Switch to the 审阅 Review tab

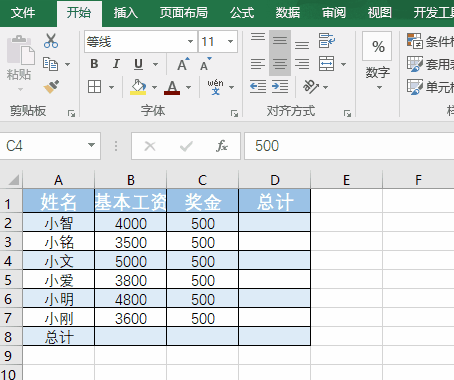click(334, 13)
